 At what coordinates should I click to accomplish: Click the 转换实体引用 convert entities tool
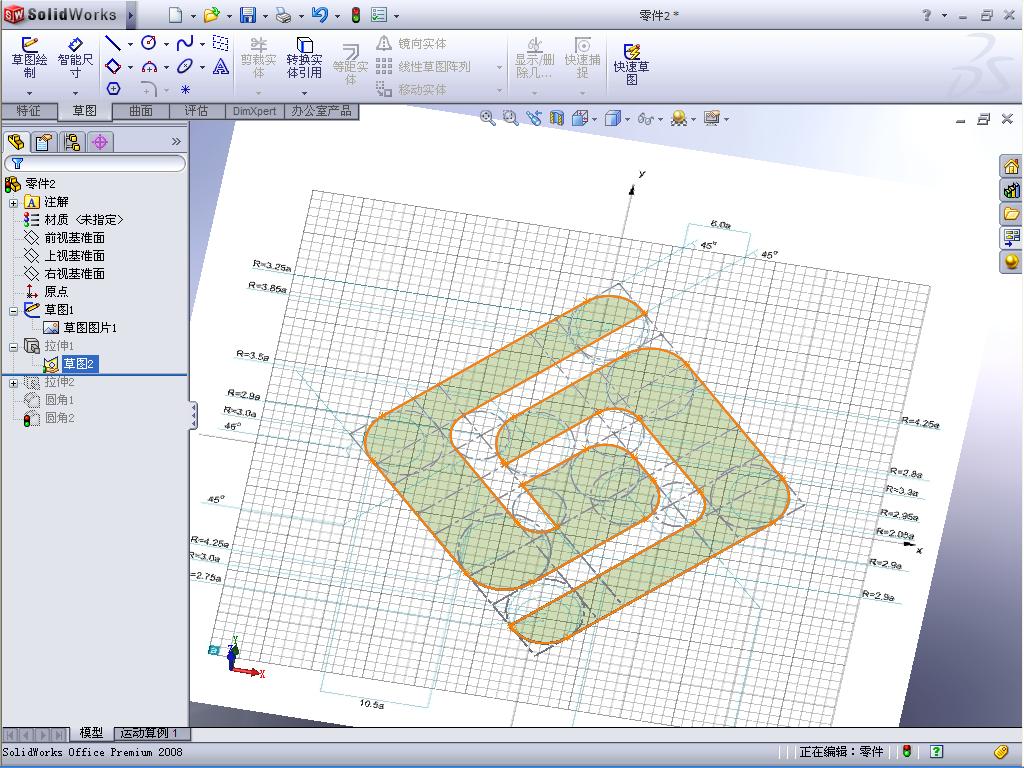point(304,57)
